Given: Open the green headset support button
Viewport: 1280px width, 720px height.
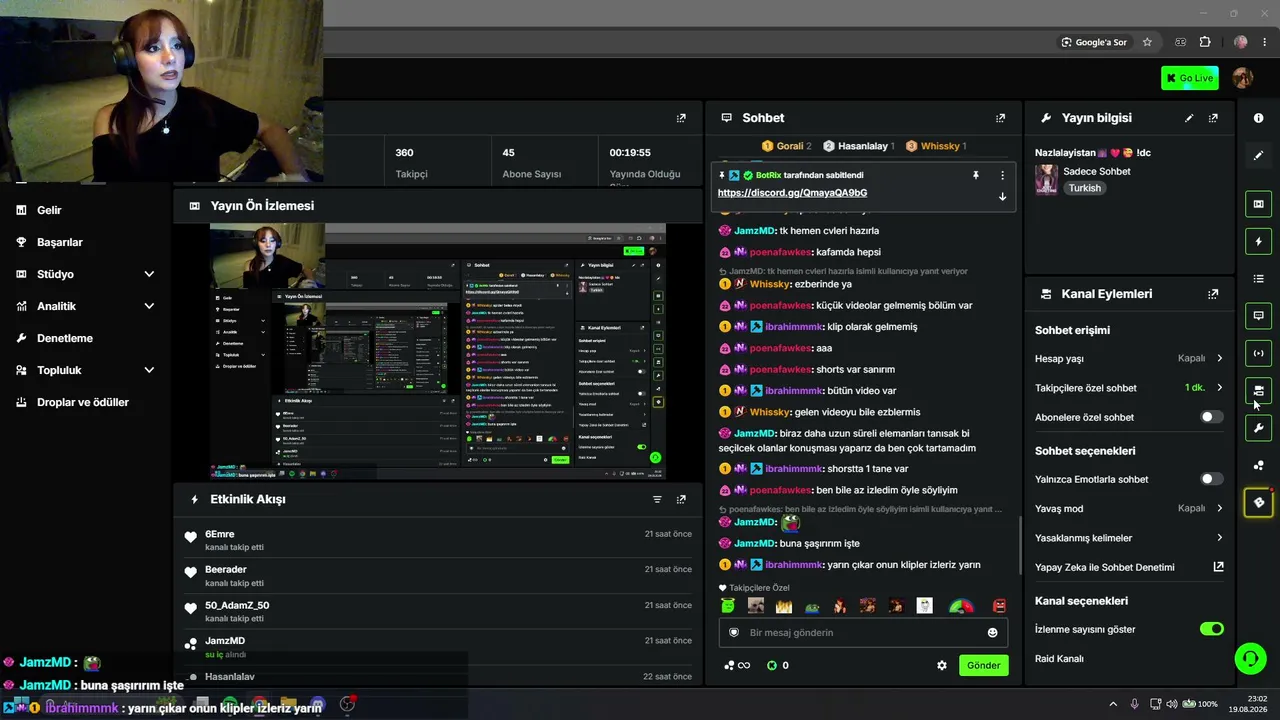Looking at the screenshot, I should [1250, 658].
